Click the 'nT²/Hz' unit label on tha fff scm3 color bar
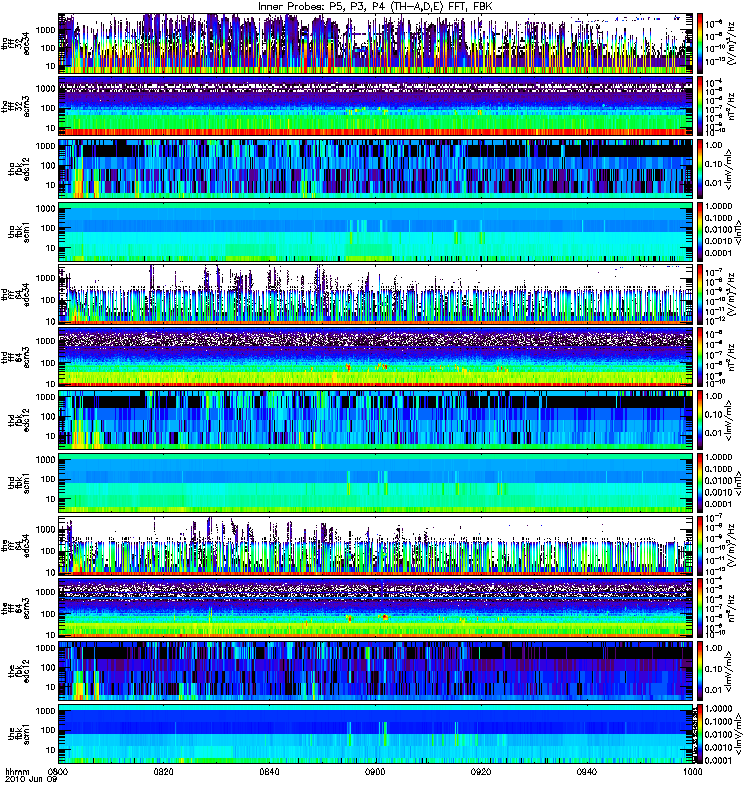This screenshot has height=800, width=750. (x=731, y=107)
